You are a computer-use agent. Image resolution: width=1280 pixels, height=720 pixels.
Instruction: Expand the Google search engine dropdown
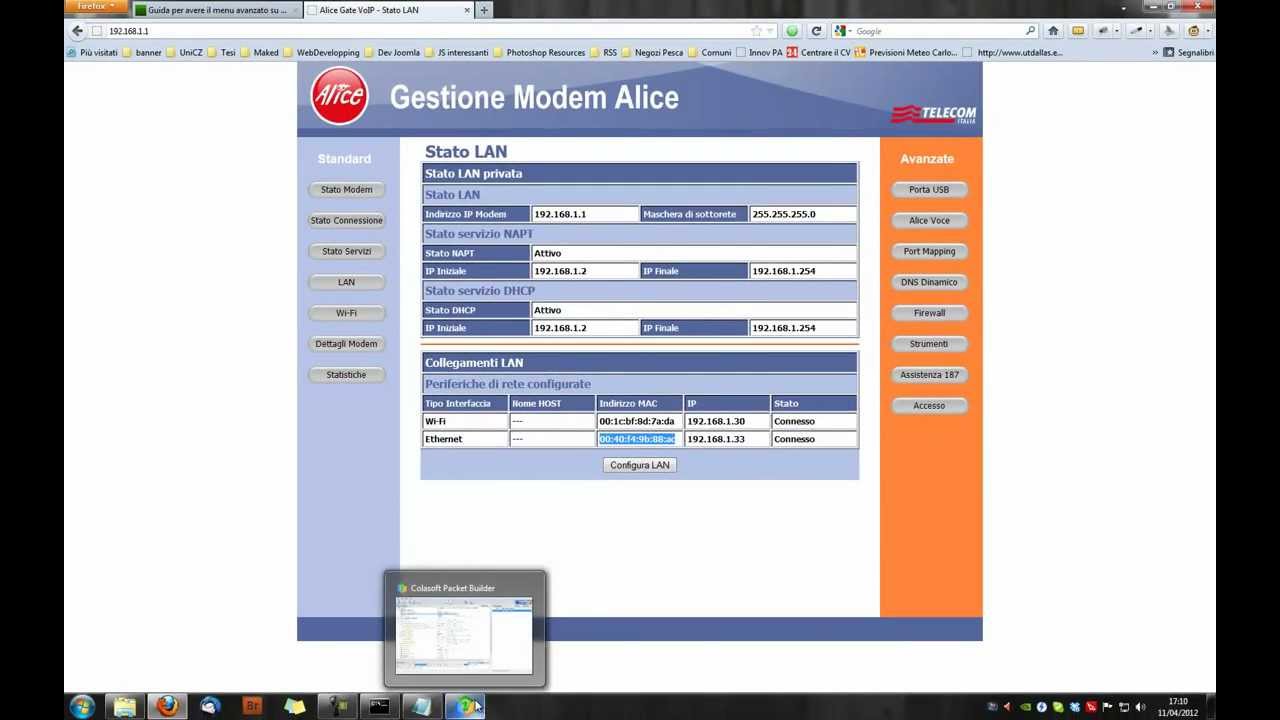(x=843, y=31)
